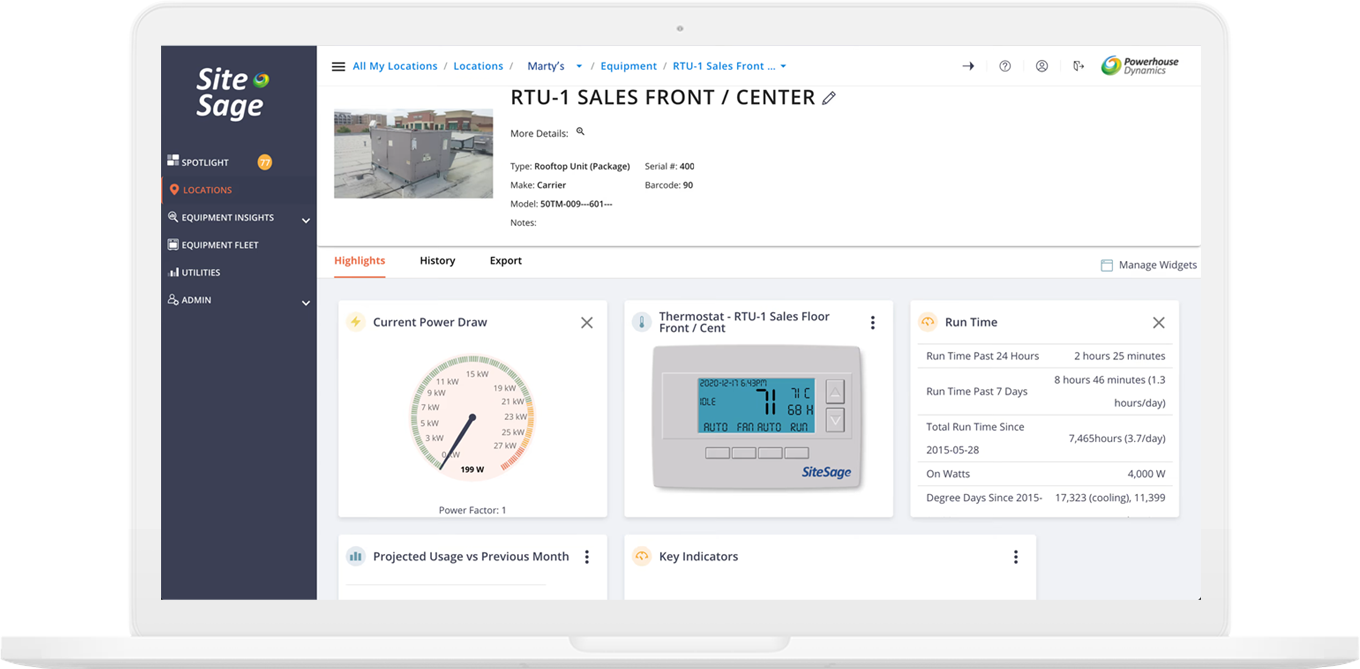1360x669 pixels.
Task: Edit the RTU-1 title with the pencil icon
Action: pos(829,98)
